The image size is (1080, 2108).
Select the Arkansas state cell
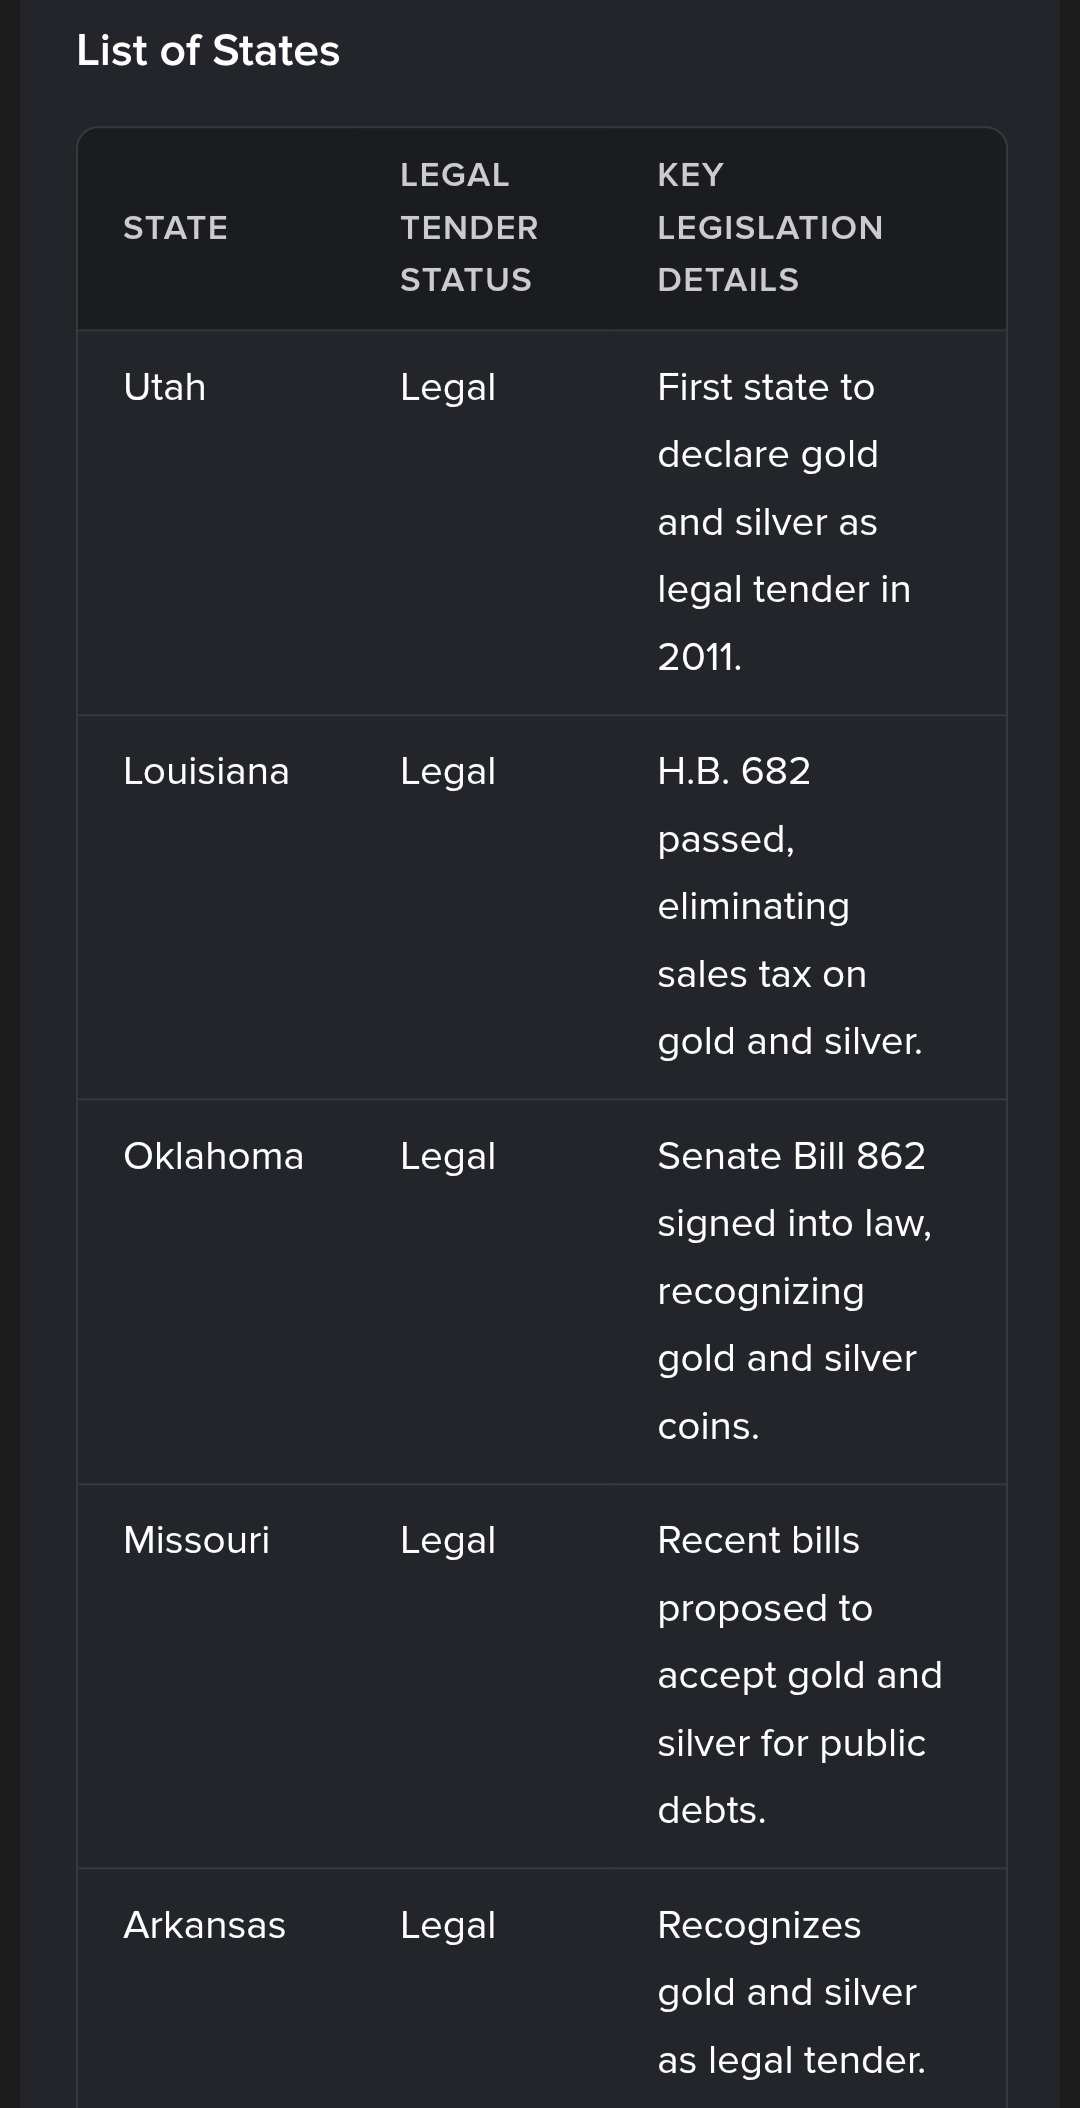pyautogui.click(x=204, y=1925)
